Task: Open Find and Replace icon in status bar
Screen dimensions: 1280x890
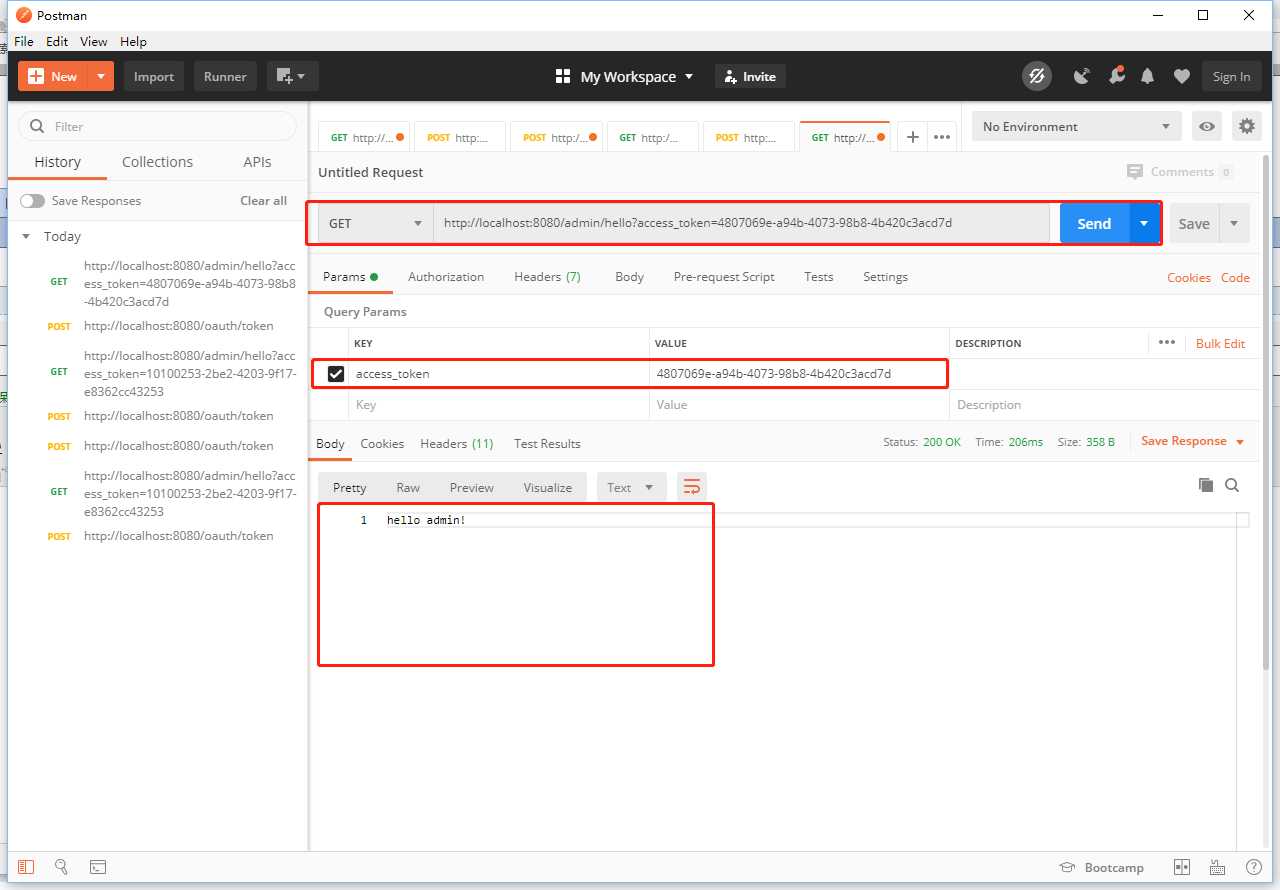Action: [61, 867]
